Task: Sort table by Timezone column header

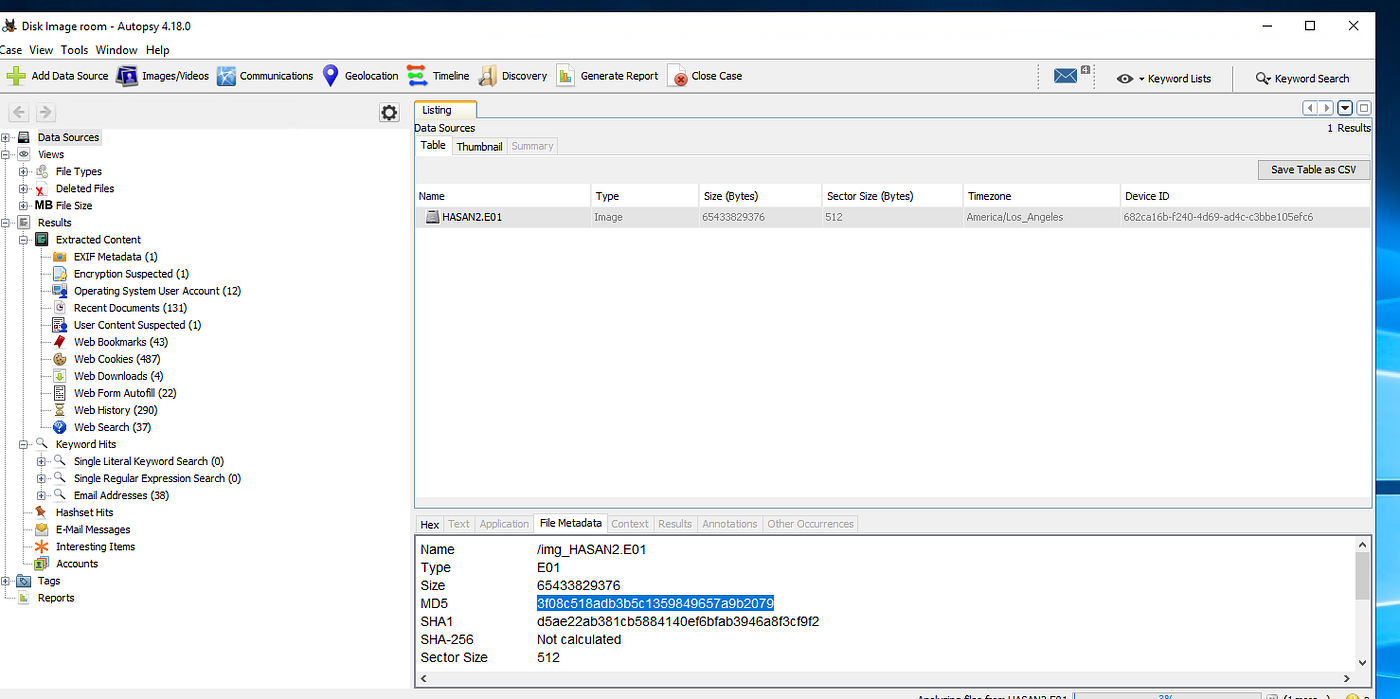Action: click(1041, 196)
